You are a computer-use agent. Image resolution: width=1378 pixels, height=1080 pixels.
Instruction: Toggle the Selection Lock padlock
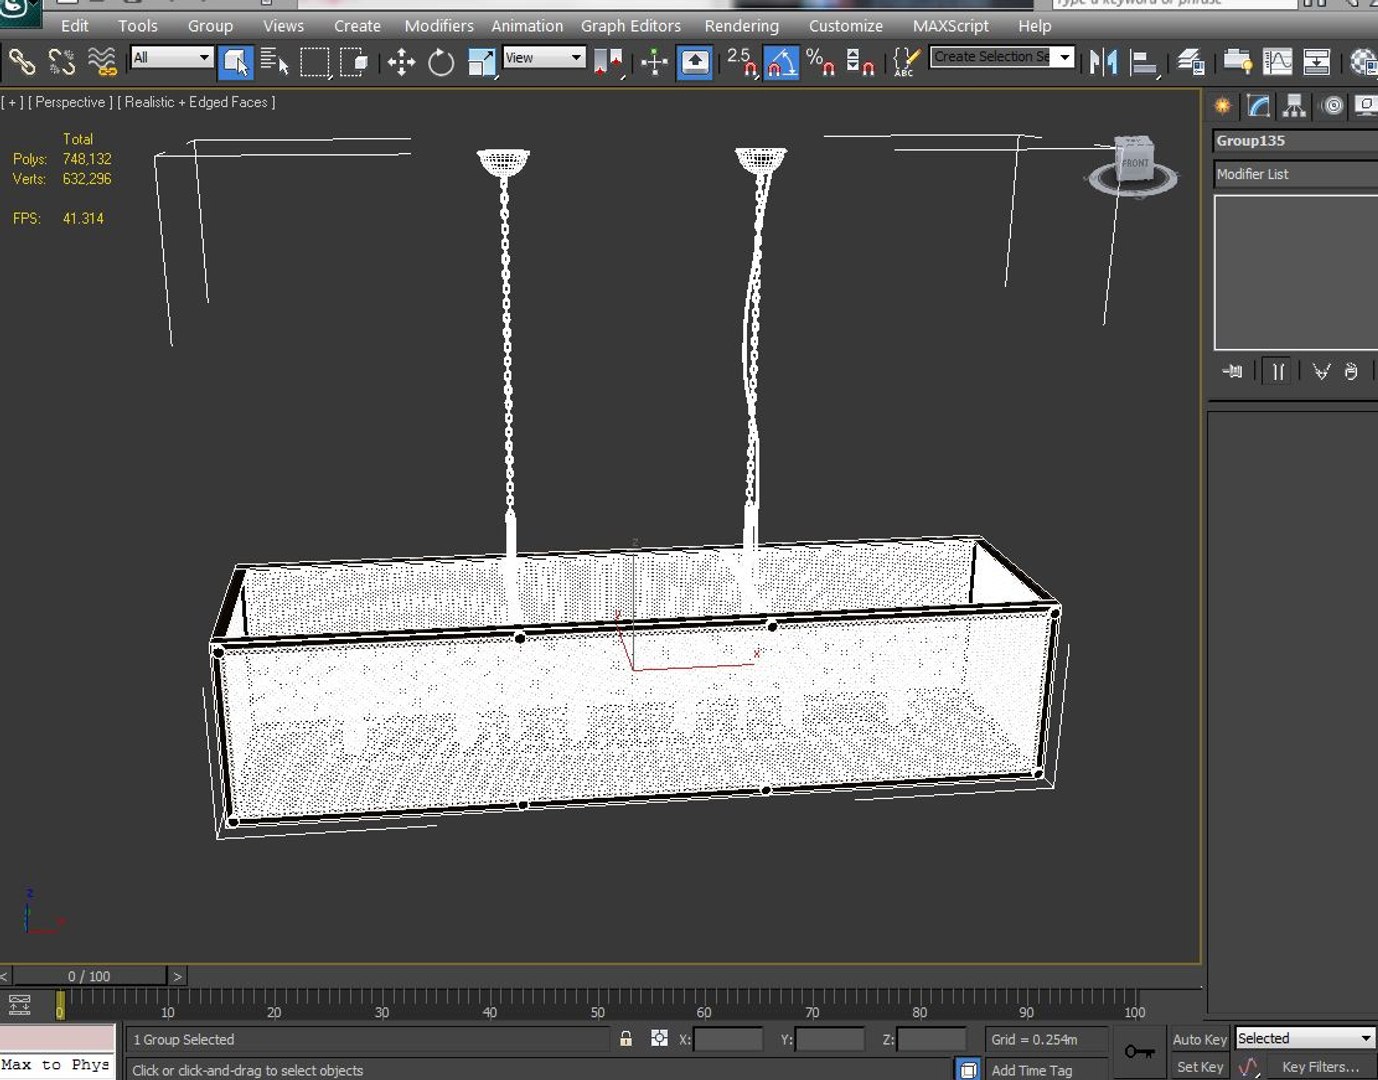(x=626, y=1039)
